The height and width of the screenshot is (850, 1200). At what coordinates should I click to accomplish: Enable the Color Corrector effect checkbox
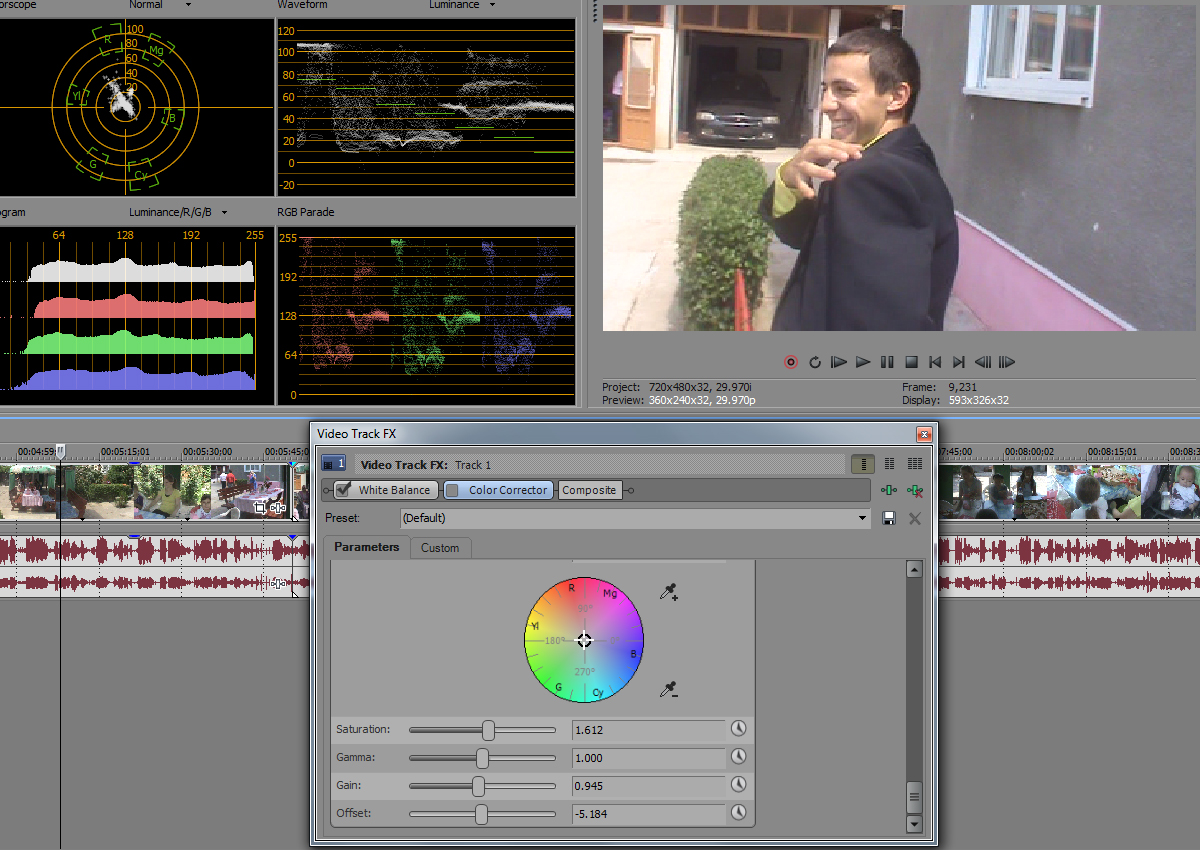pyautogui.click(x=452, y=490)
